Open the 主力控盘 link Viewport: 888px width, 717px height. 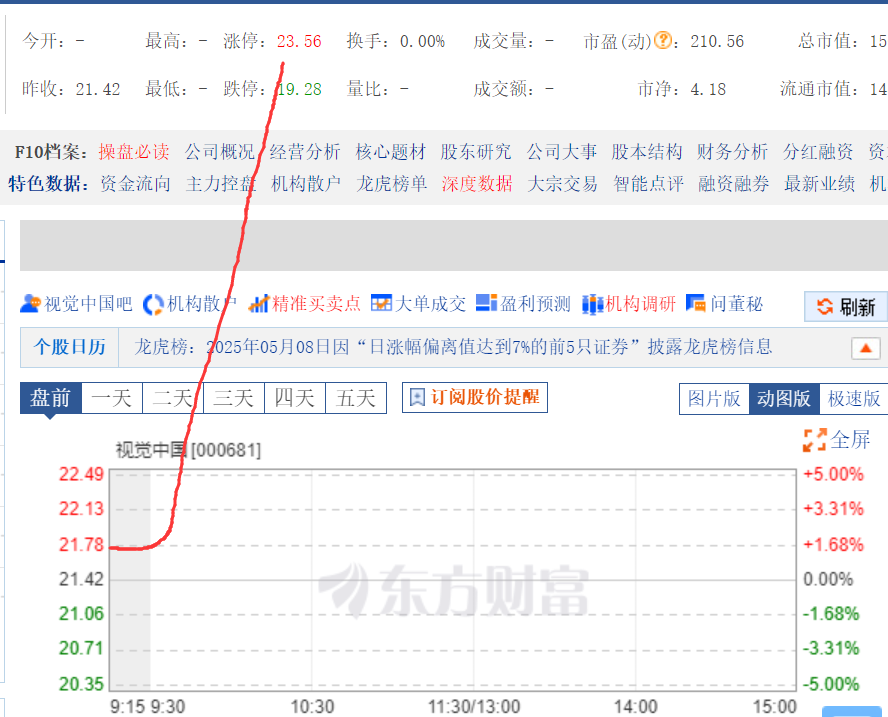click(221, 183)
